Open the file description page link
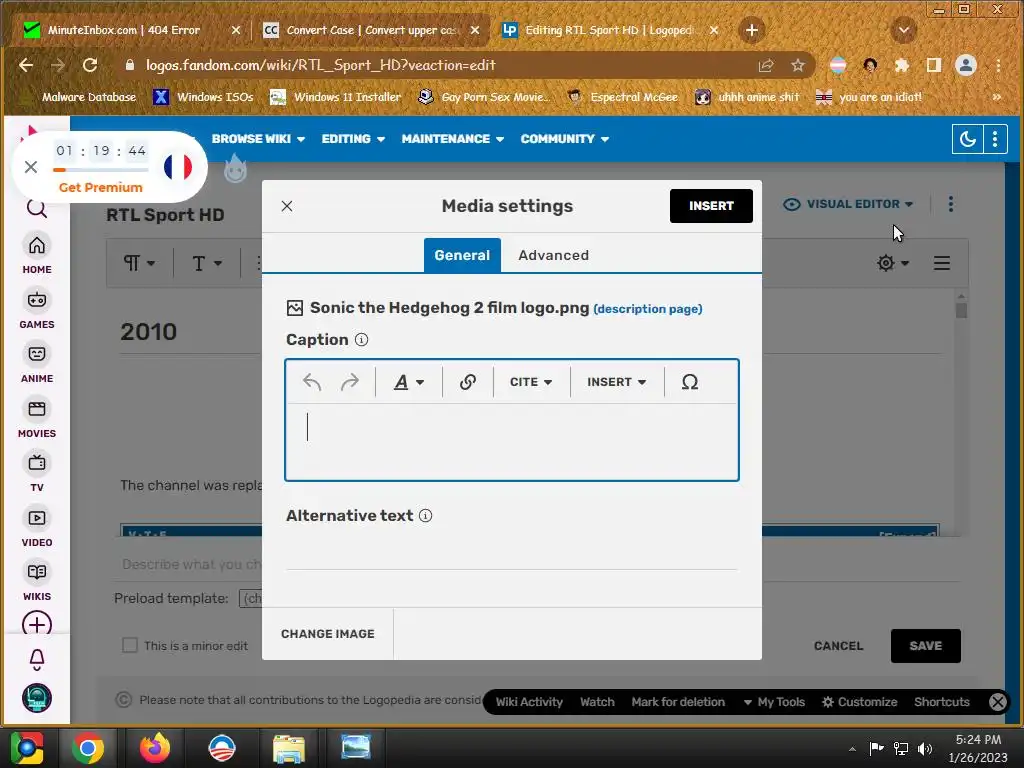 tap(648, 309)
